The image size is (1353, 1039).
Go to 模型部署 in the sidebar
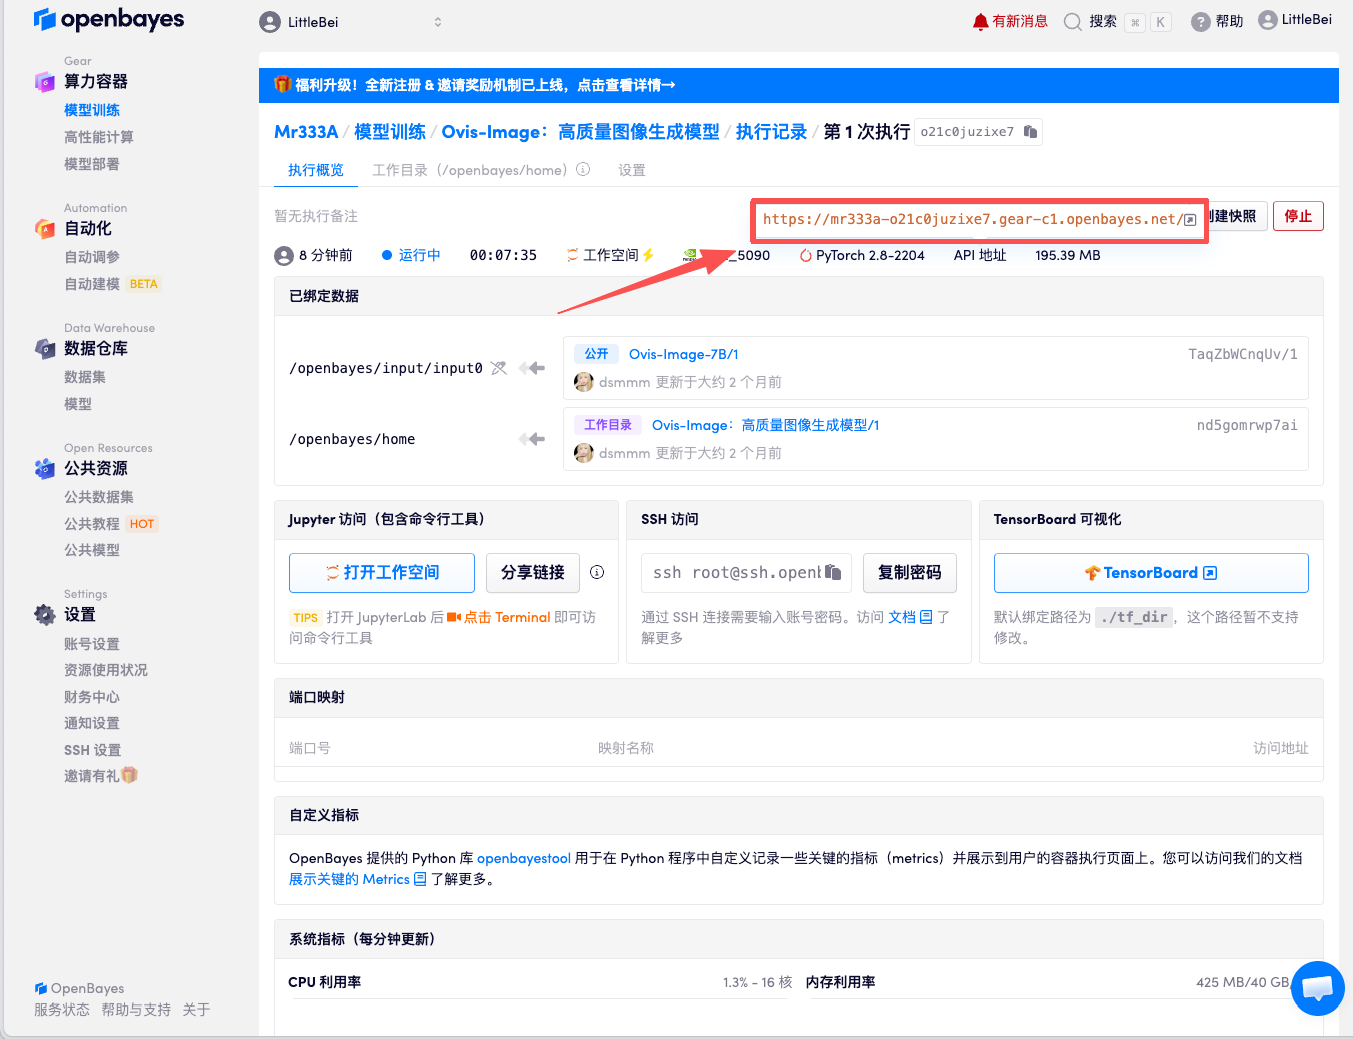click(92, 164)
